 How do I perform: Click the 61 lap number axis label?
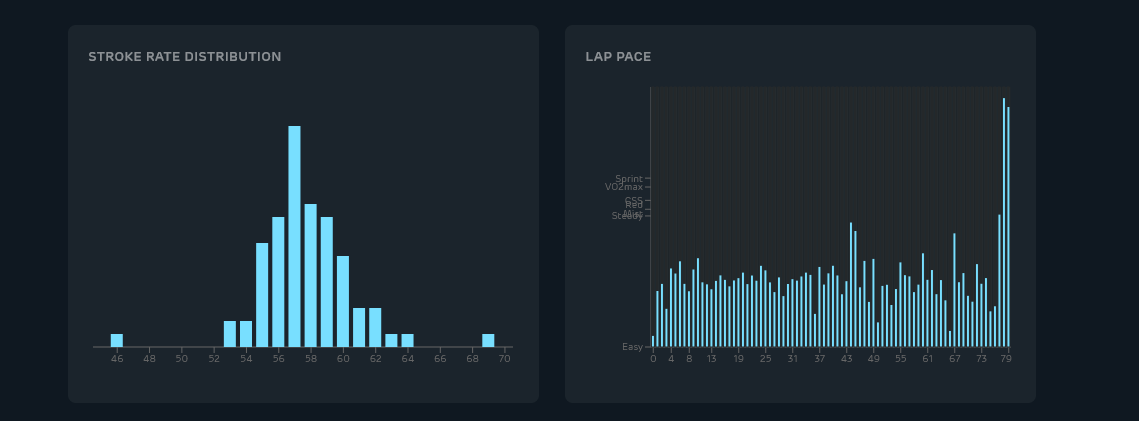[x=927, y=359]
